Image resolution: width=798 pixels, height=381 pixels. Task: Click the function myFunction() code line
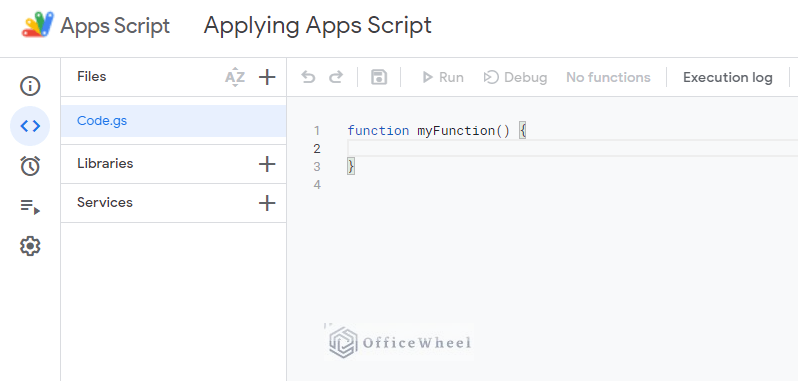click(437, 131)
